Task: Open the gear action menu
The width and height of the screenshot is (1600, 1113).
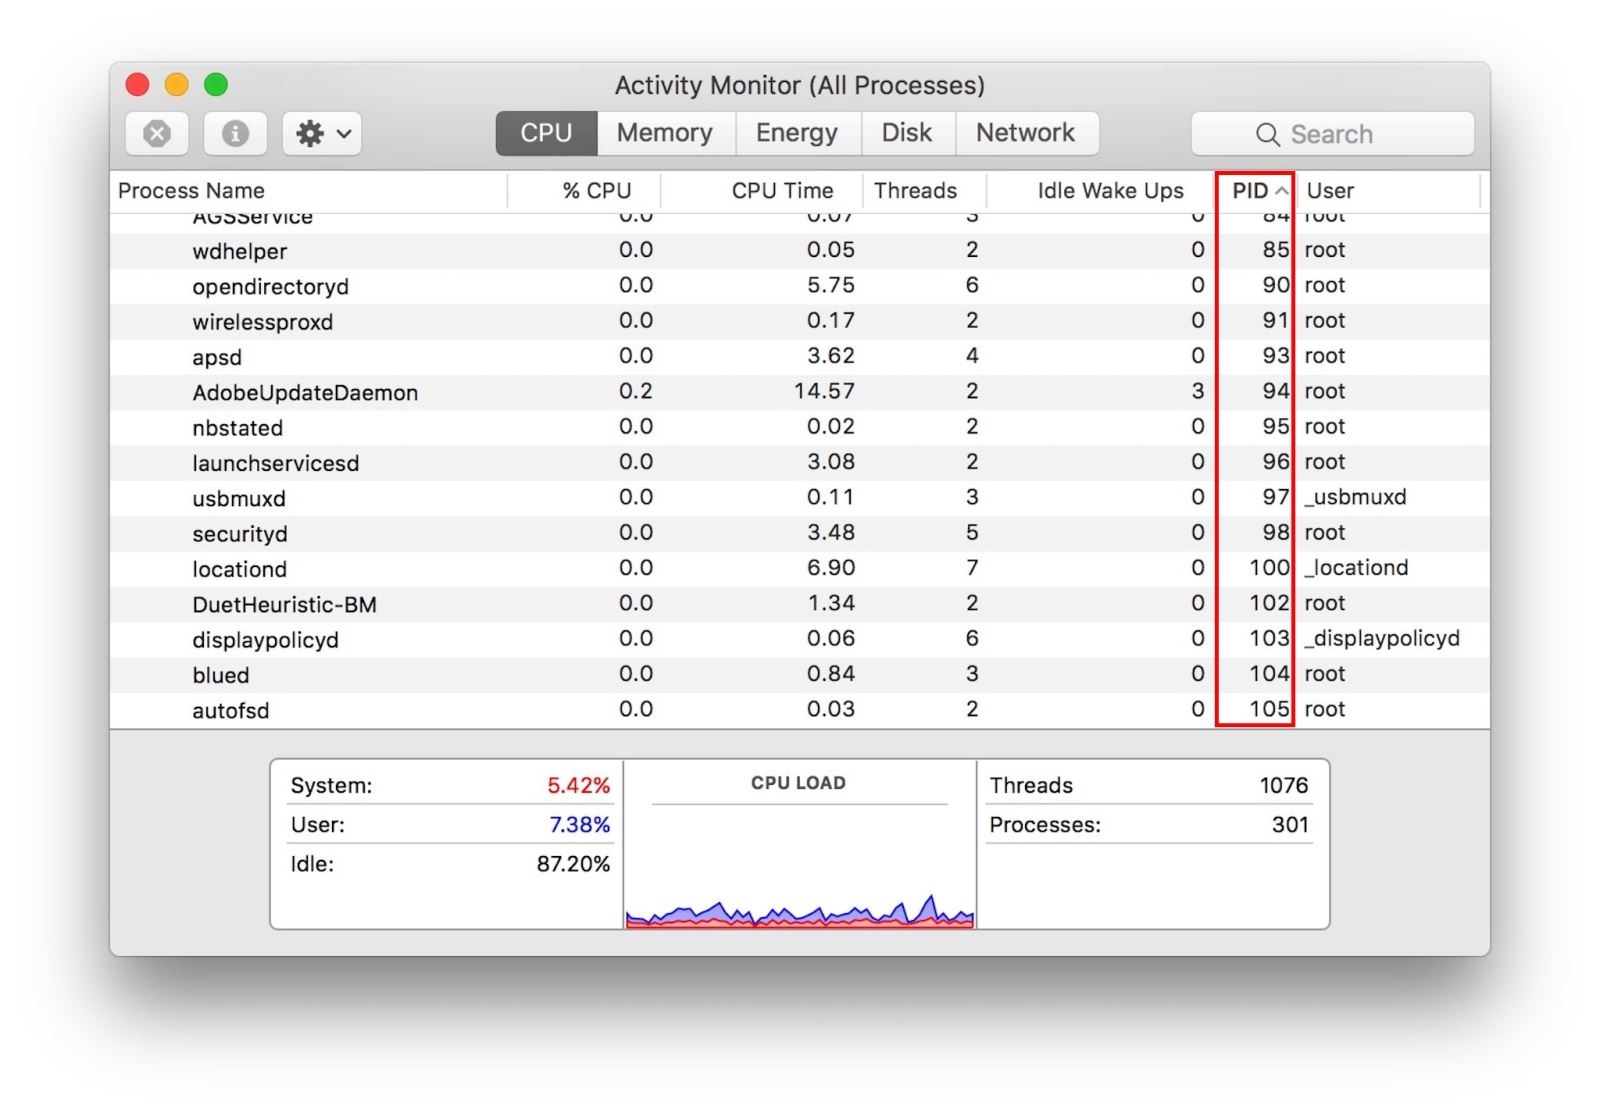Action: (x=322, y=133)
